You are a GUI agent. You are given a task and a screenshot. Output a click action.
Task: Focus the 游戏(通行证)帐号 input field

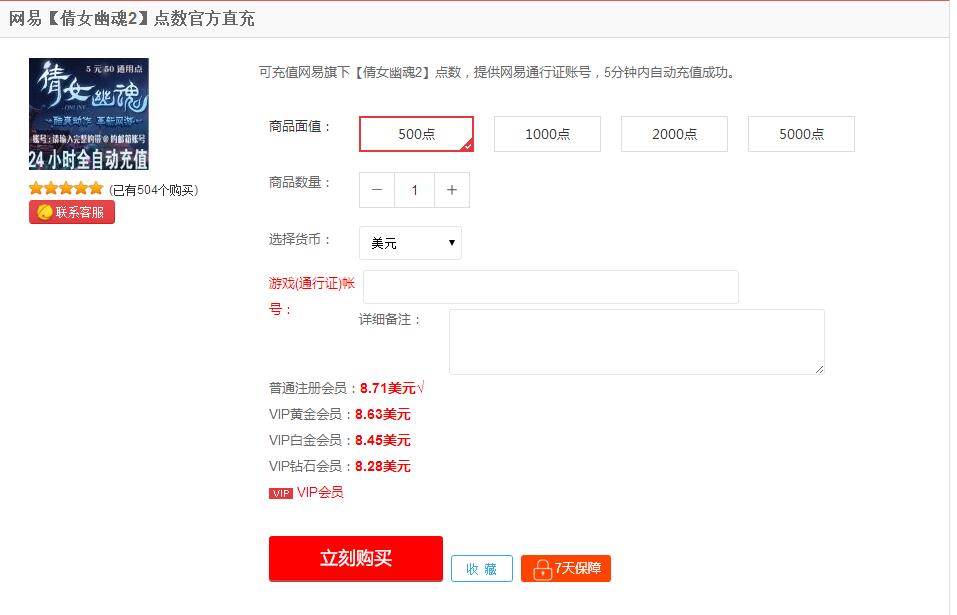pyautogui.click(x=551, y=287)
